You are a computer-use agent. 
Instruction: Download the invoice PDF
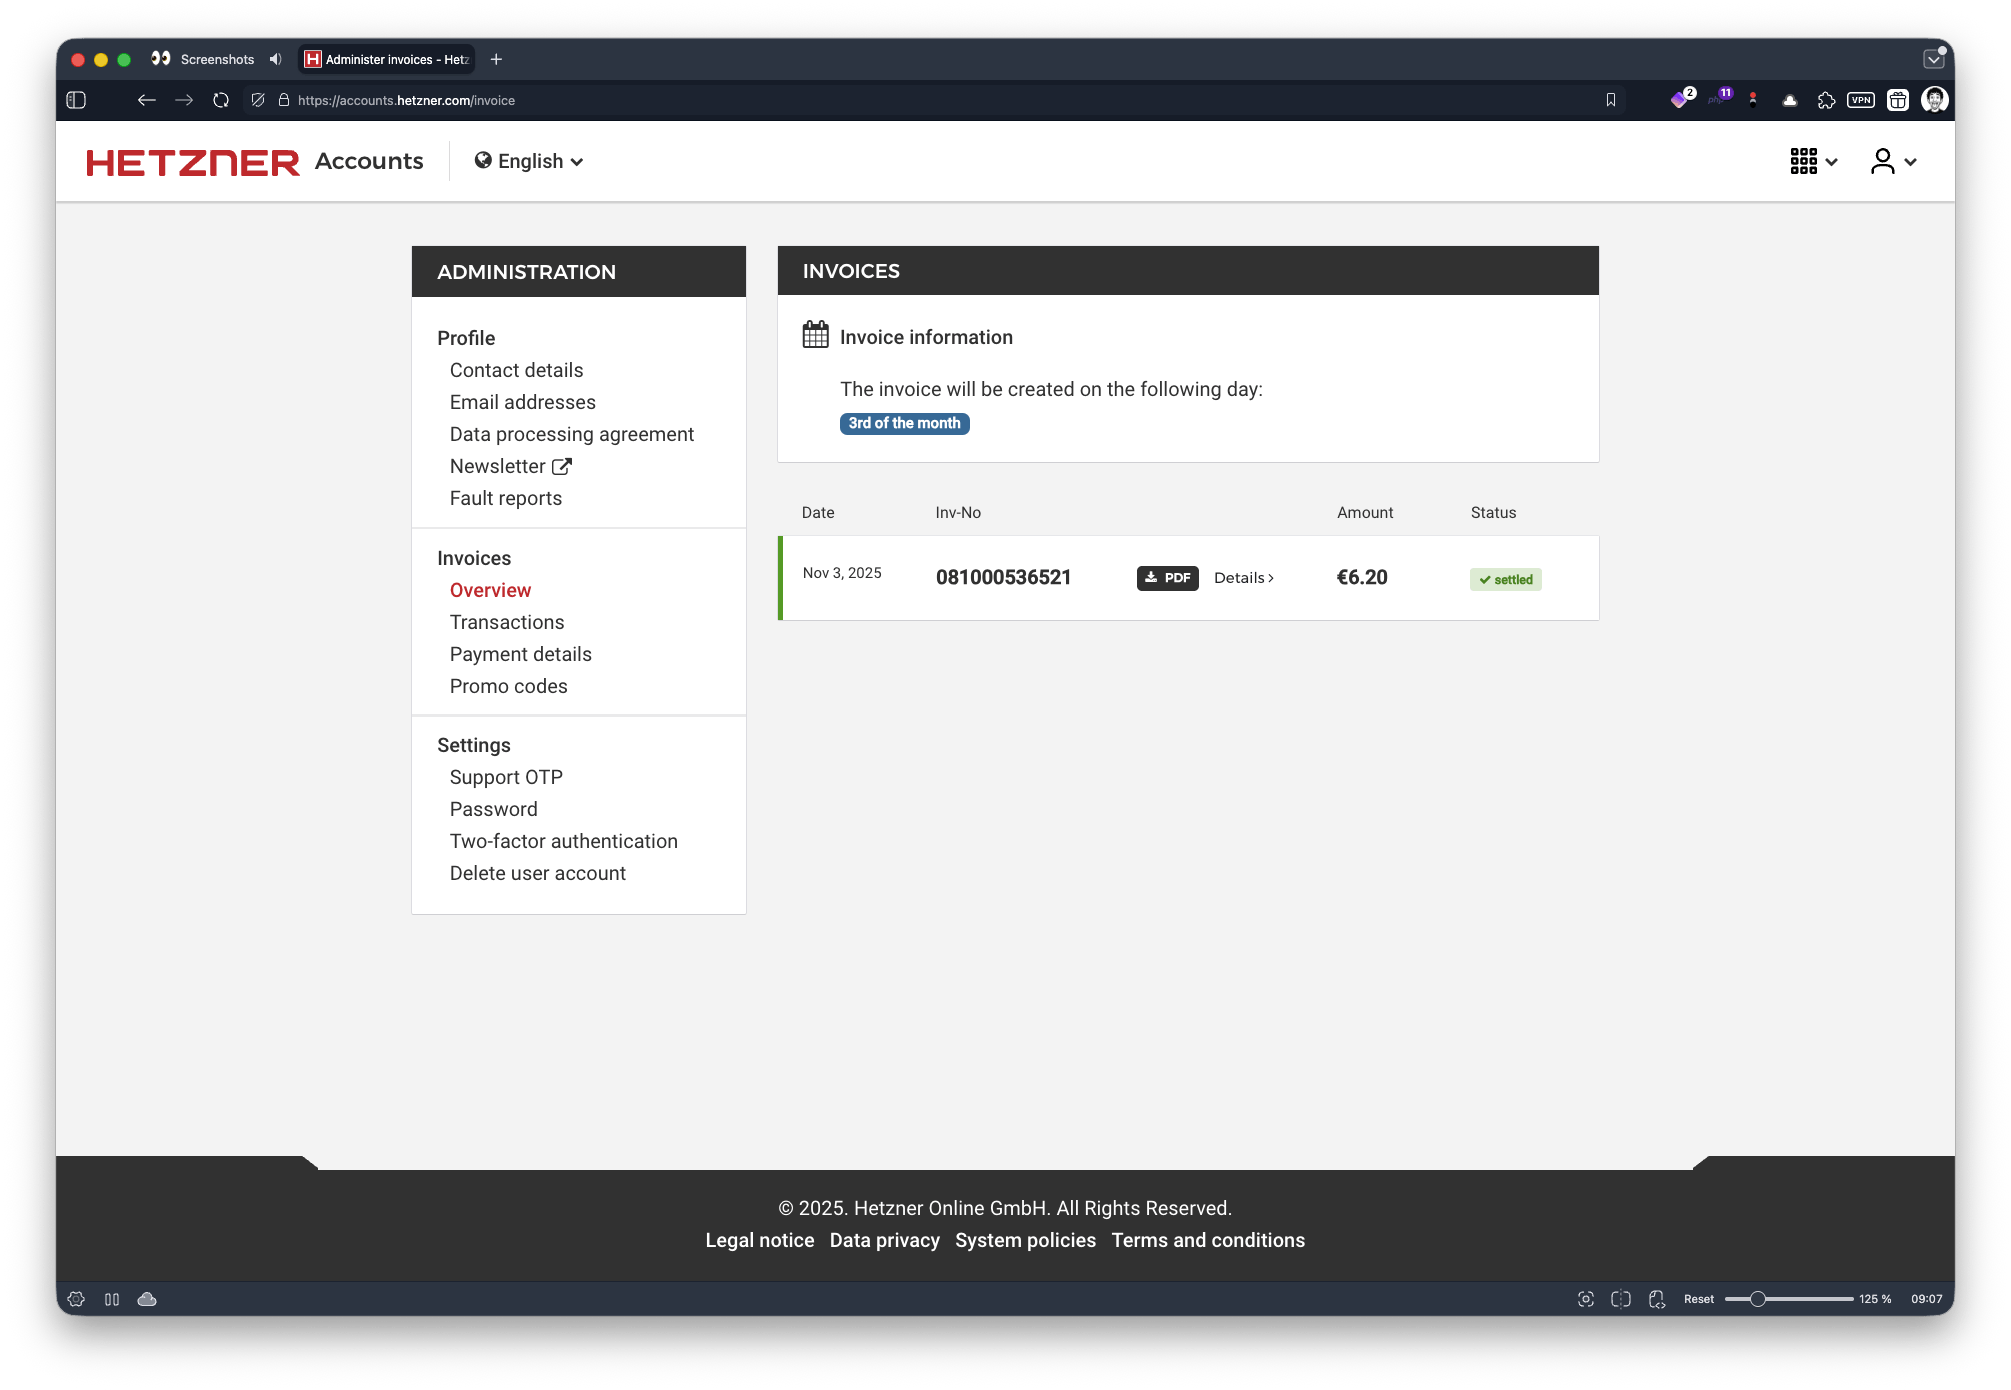tap(1166, 577)
